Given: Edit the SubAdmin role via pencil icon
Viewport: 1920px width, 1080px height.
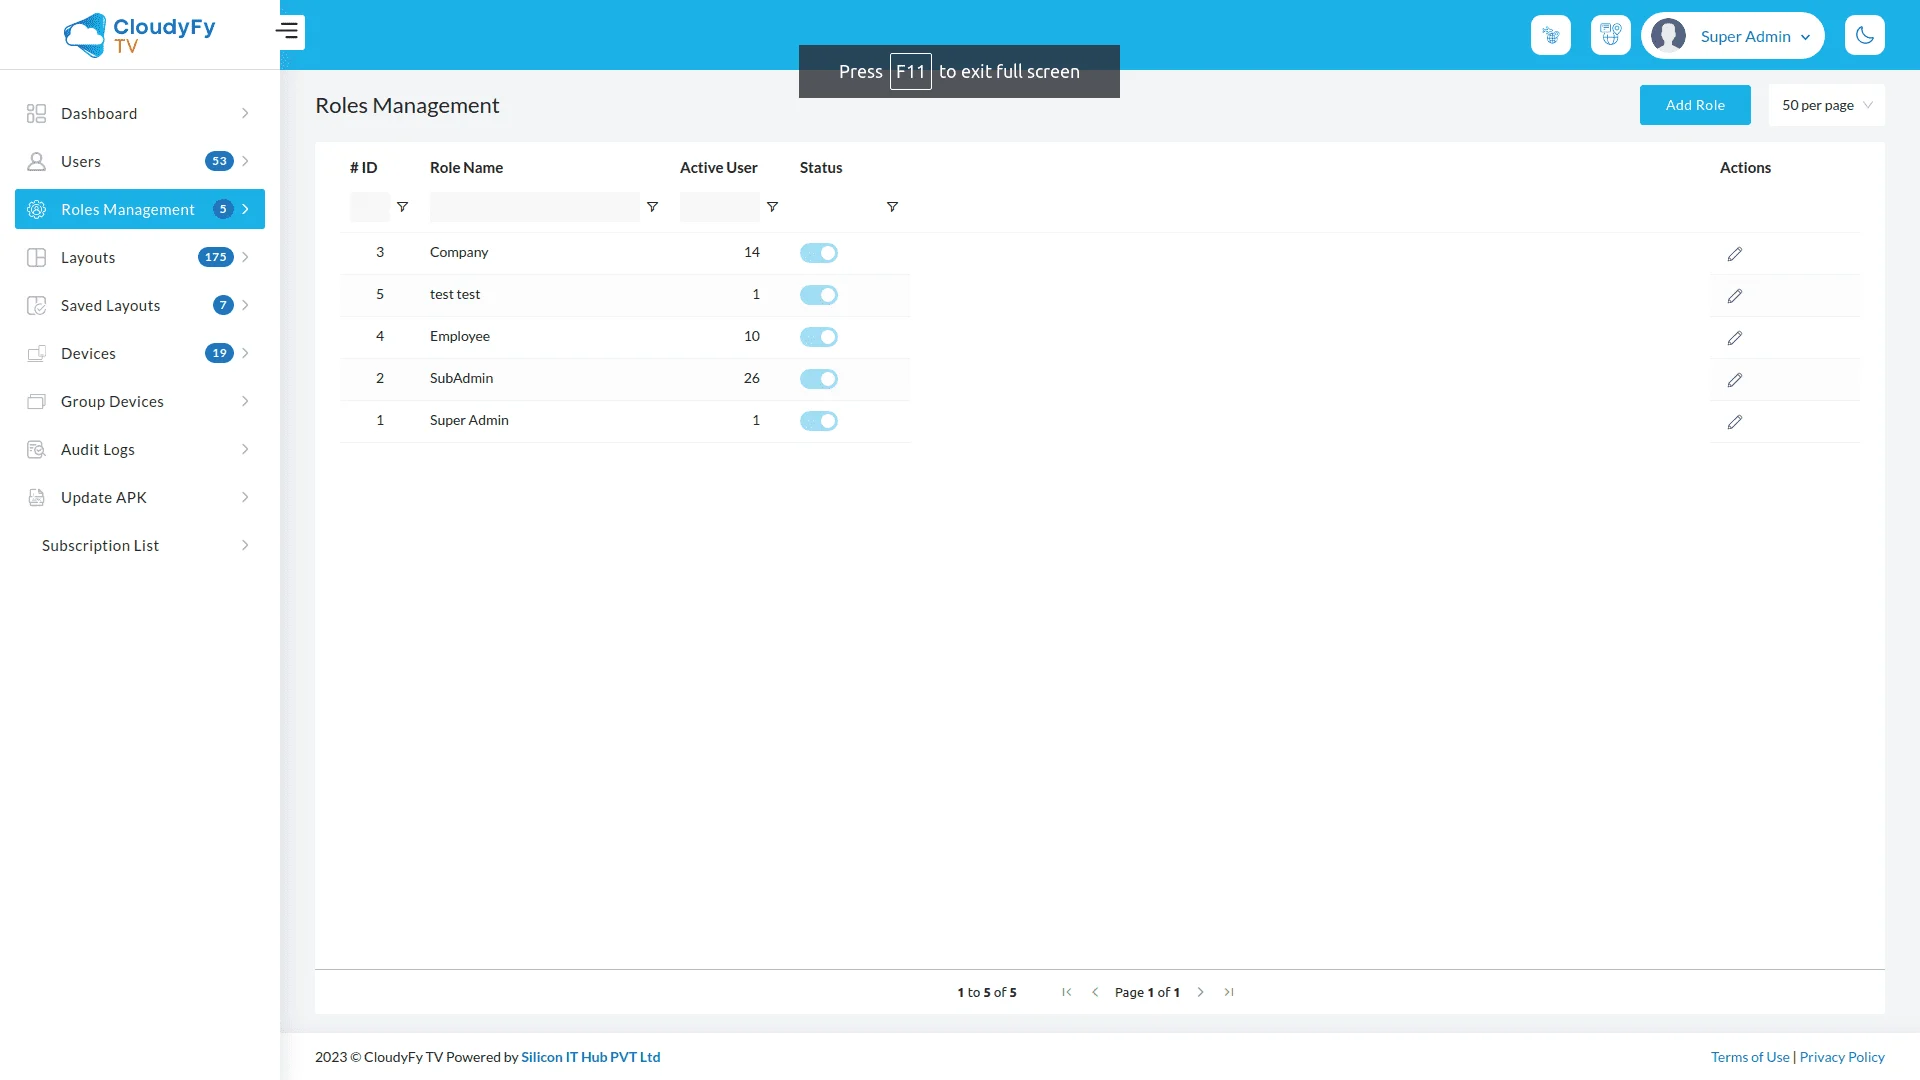Looking at the screenshot, I should (1735, 380).
